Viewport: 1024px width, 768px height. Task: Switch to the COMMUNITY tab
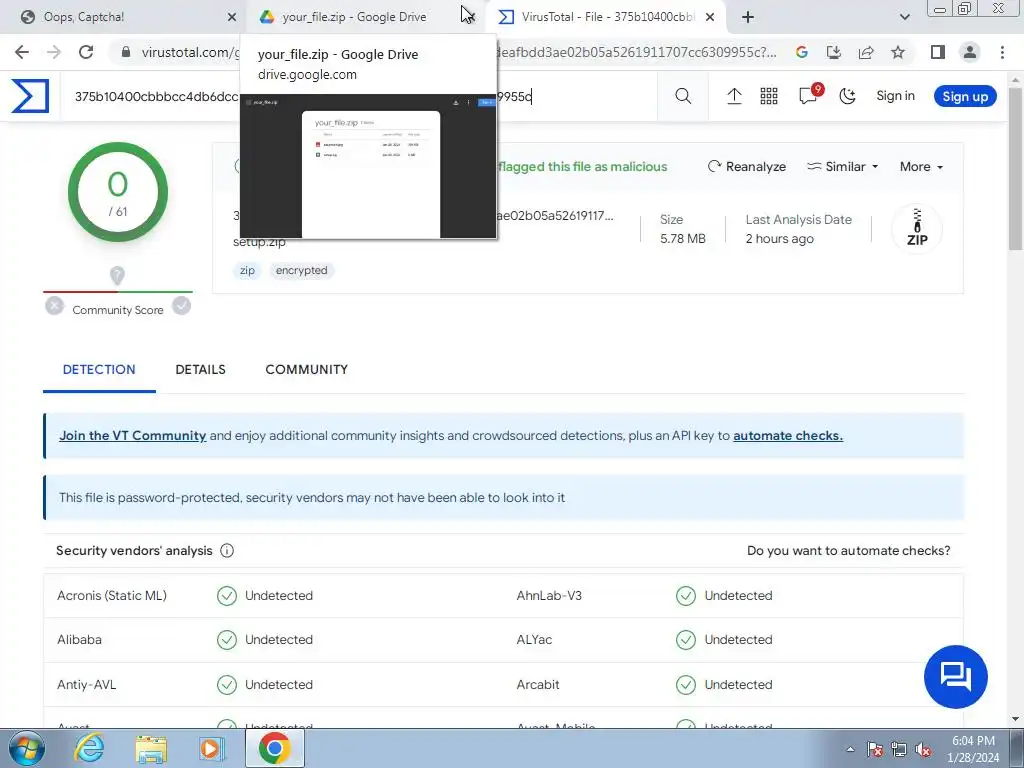[x=306, y=370]
